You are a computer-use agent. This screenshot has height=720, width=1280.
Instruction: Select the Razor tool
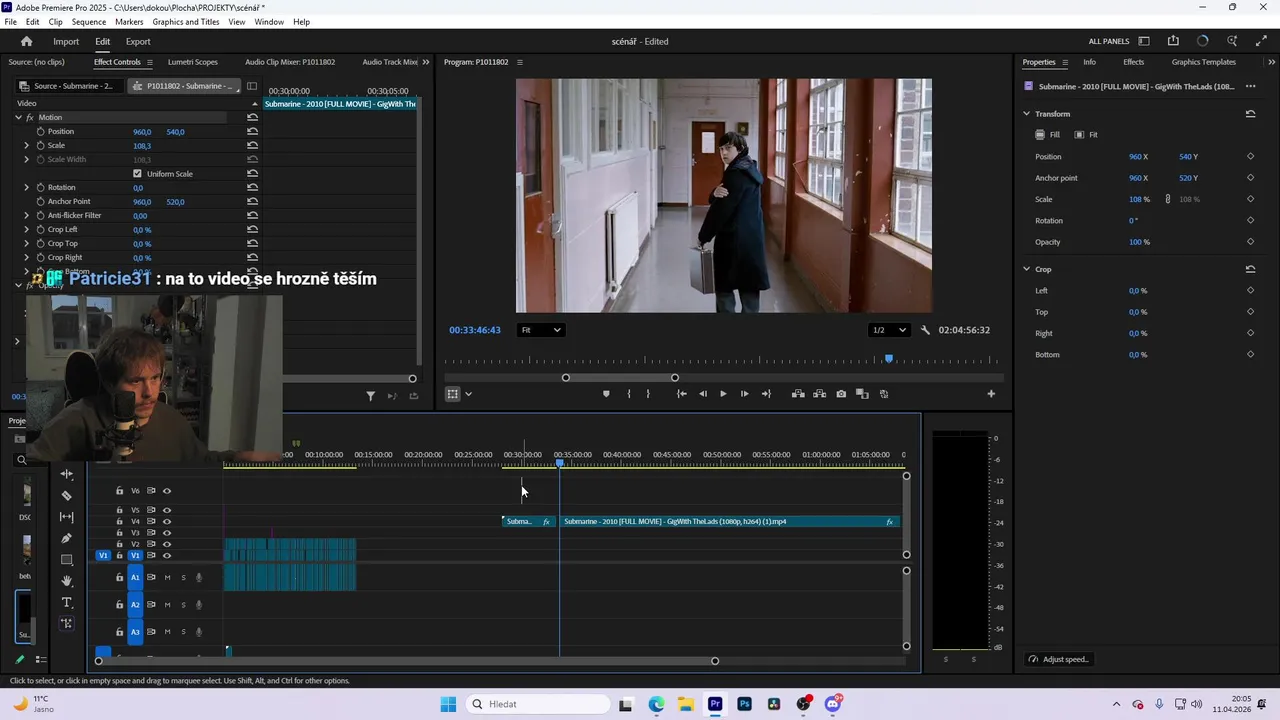click(67, 496)
